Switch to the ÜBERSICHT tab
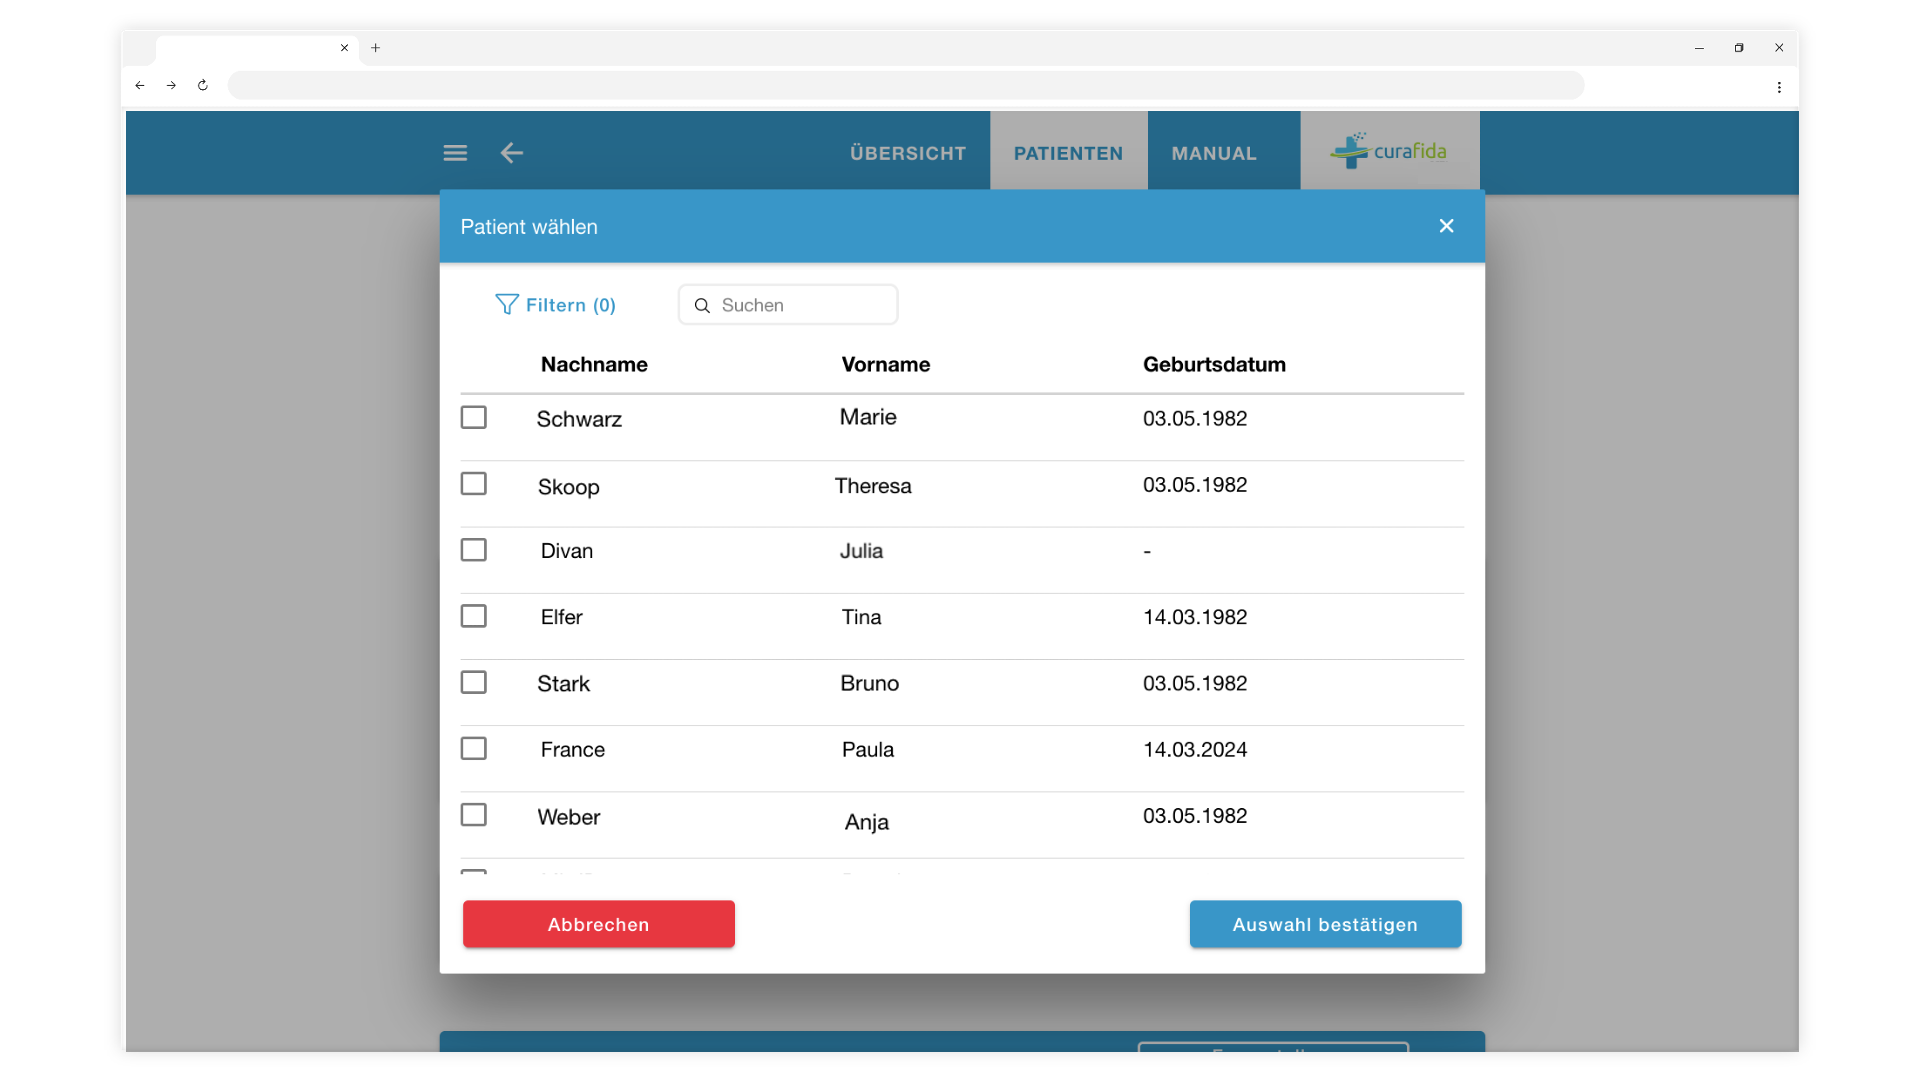Screen dimensions: 1920x1080 908,153
